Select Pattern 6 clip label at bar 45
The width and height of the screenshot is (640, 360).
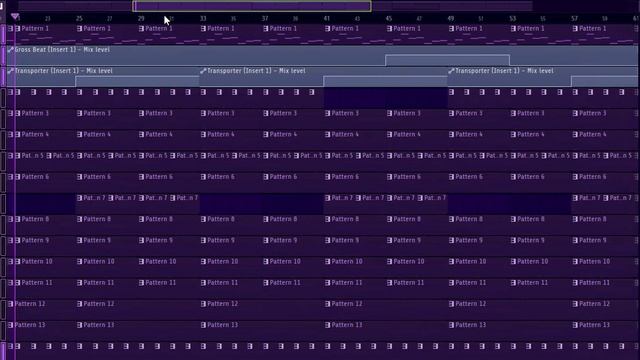click(x=407, y=177)
